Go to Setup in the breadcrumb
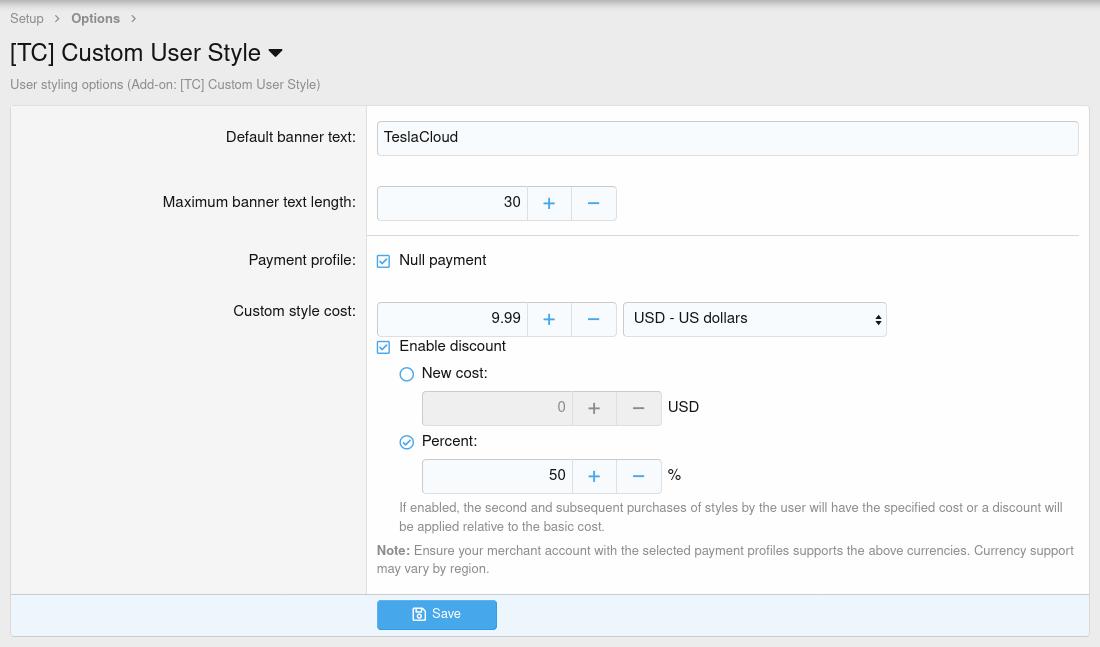Viewport: 1100px width, 647px height. pyautogui.click(x=27, y=18)
